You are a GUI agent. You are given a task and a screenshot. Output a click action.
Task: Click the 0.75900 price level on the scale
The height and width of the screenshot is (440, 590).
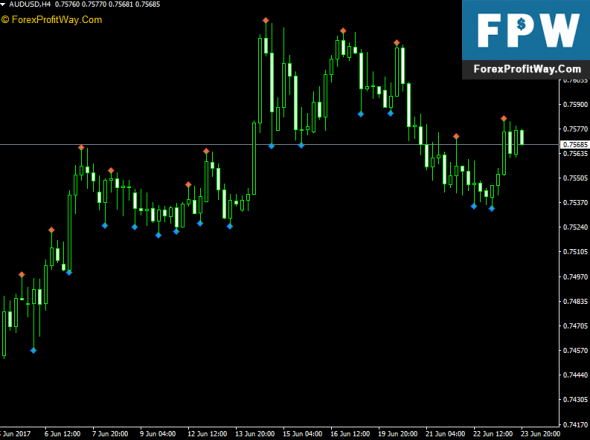point(575,104)
